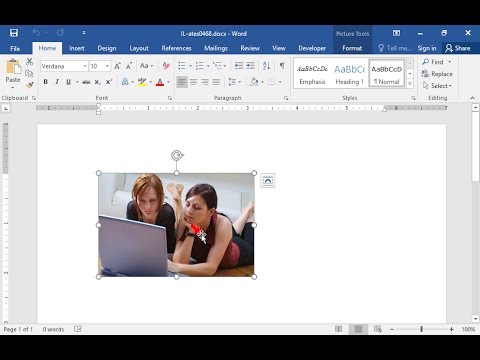
Task: Toggle Bold formatting
Action: [46, 82]
